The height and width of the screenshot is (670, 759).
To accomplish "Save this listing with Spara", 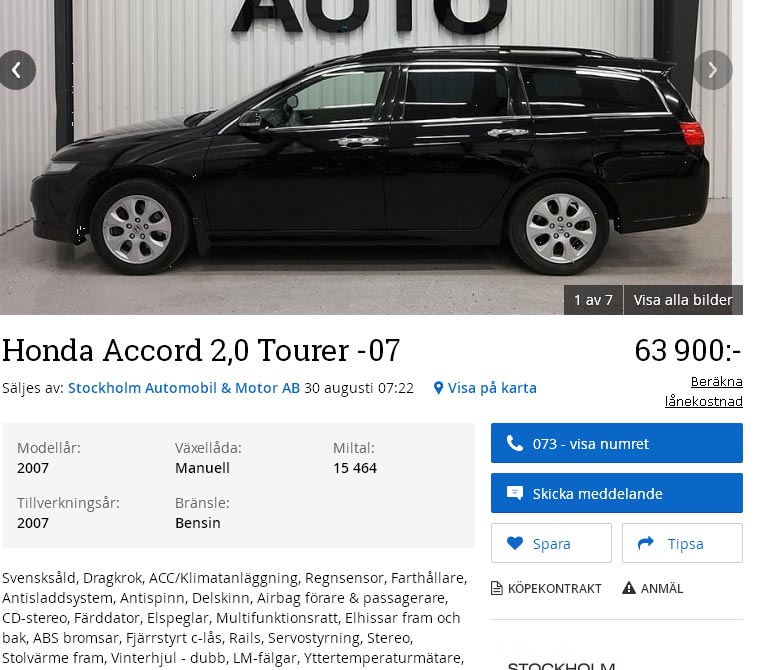I will (x=551, y=543).
